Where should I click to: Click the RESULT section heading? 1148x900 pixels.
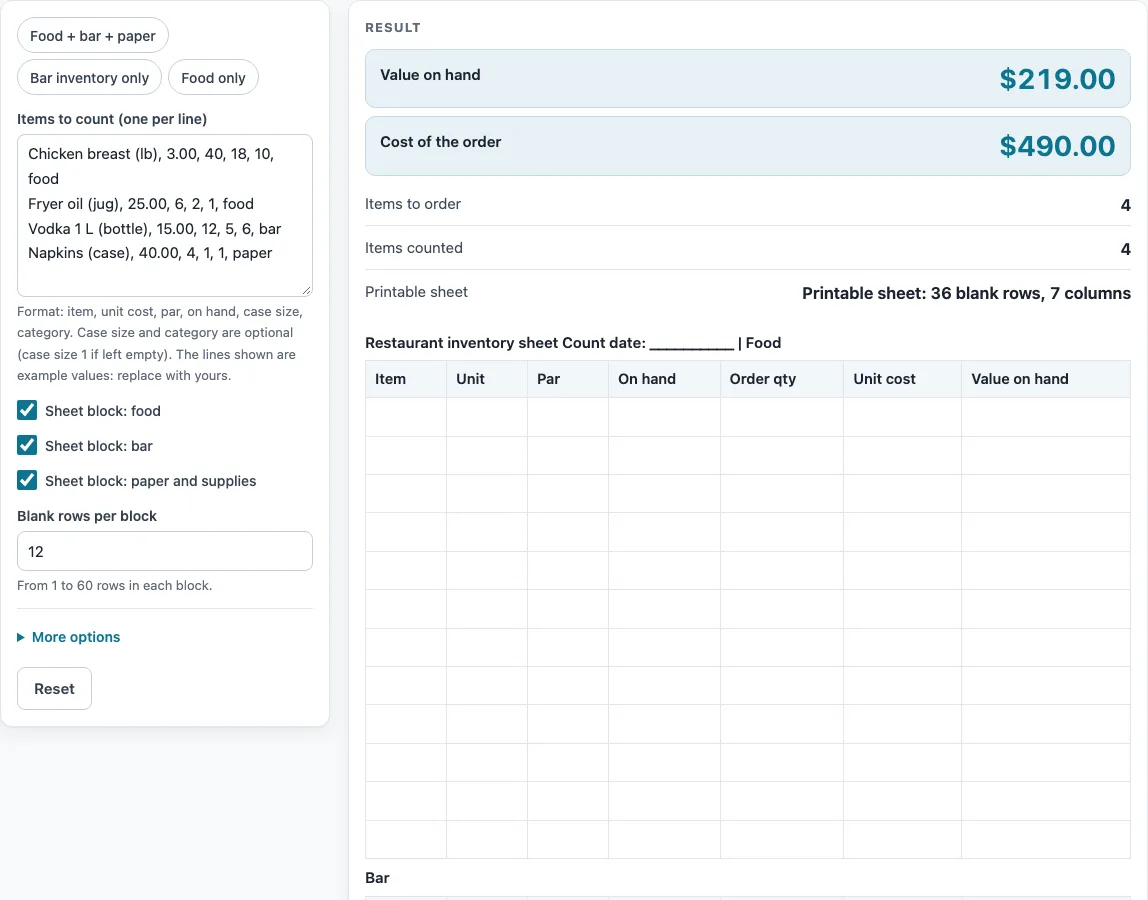392,28
